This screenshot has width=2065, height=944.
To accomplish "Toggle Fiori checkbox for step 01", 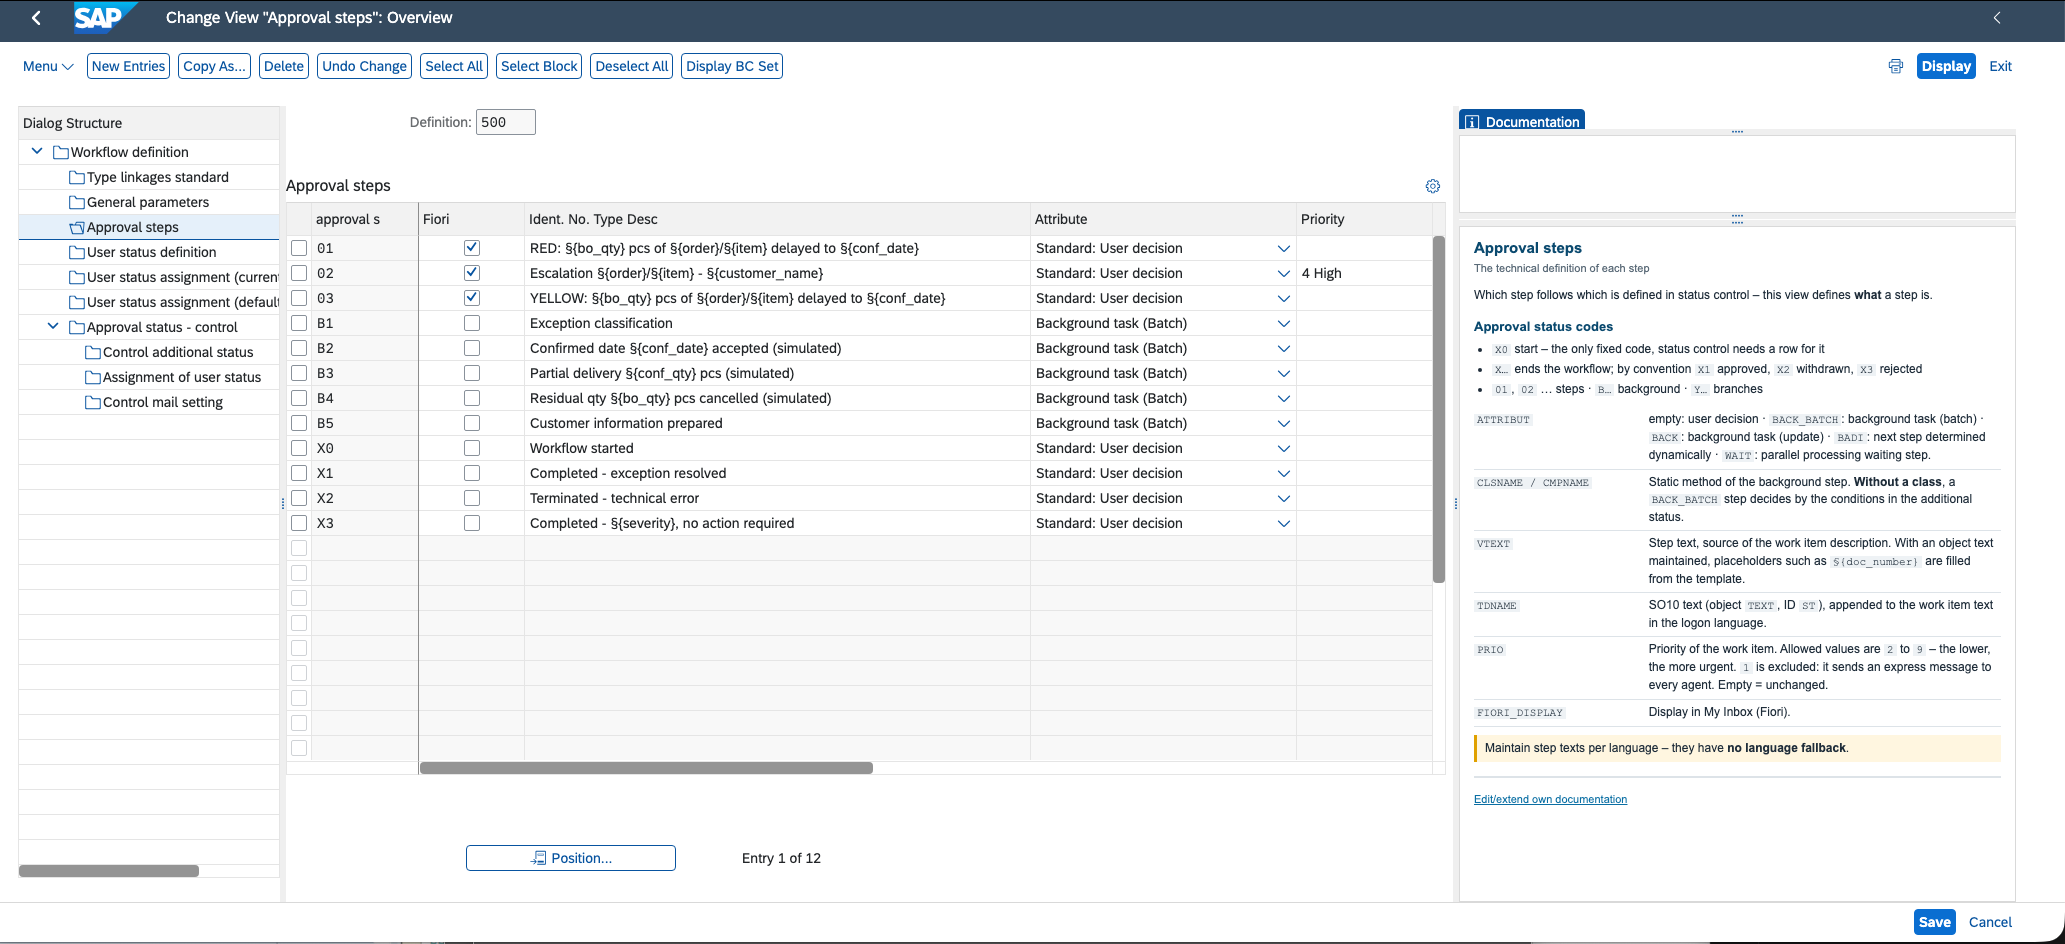I will 472,248.
